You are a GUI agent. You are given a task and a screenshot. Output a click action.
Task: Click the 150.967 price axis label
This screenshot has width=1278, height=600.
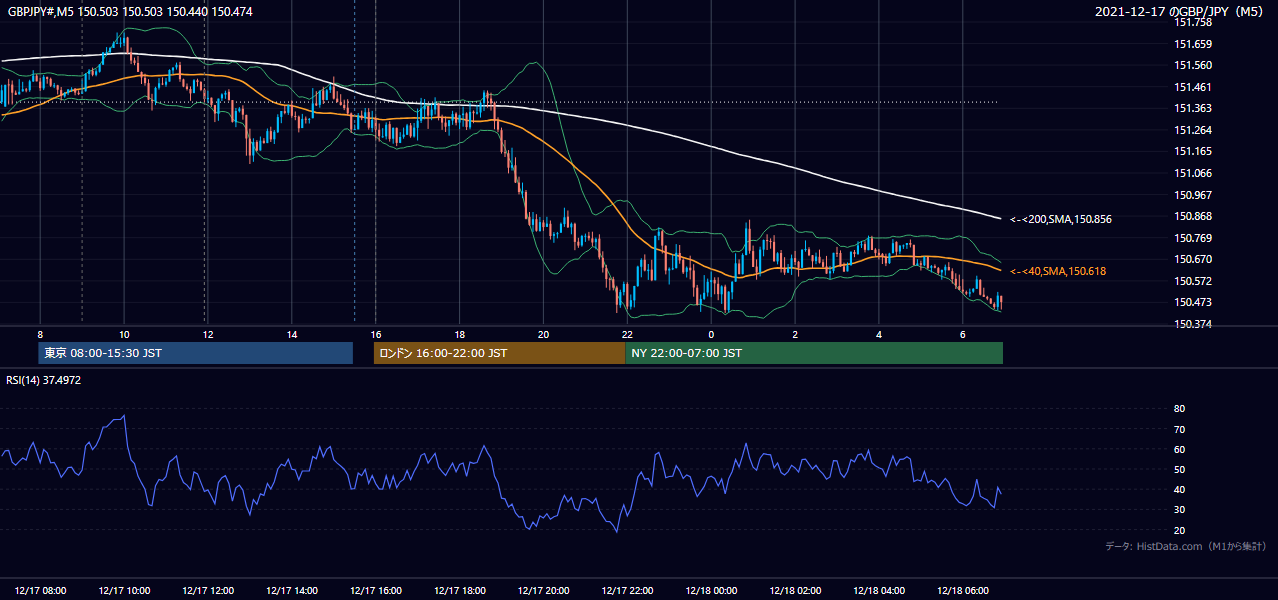tap(1193, 195)
